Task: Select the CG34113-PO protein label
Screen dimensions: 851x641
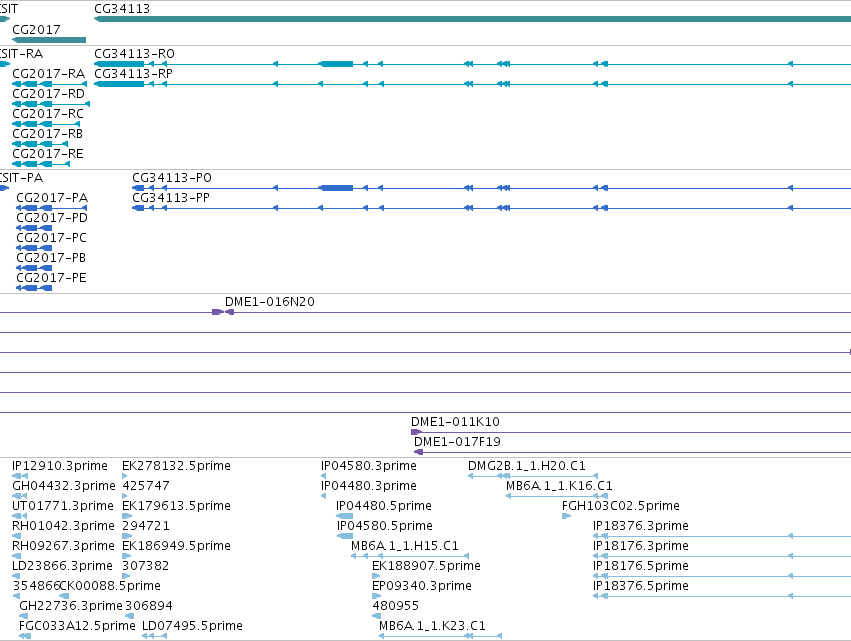Action: [172, 178]
